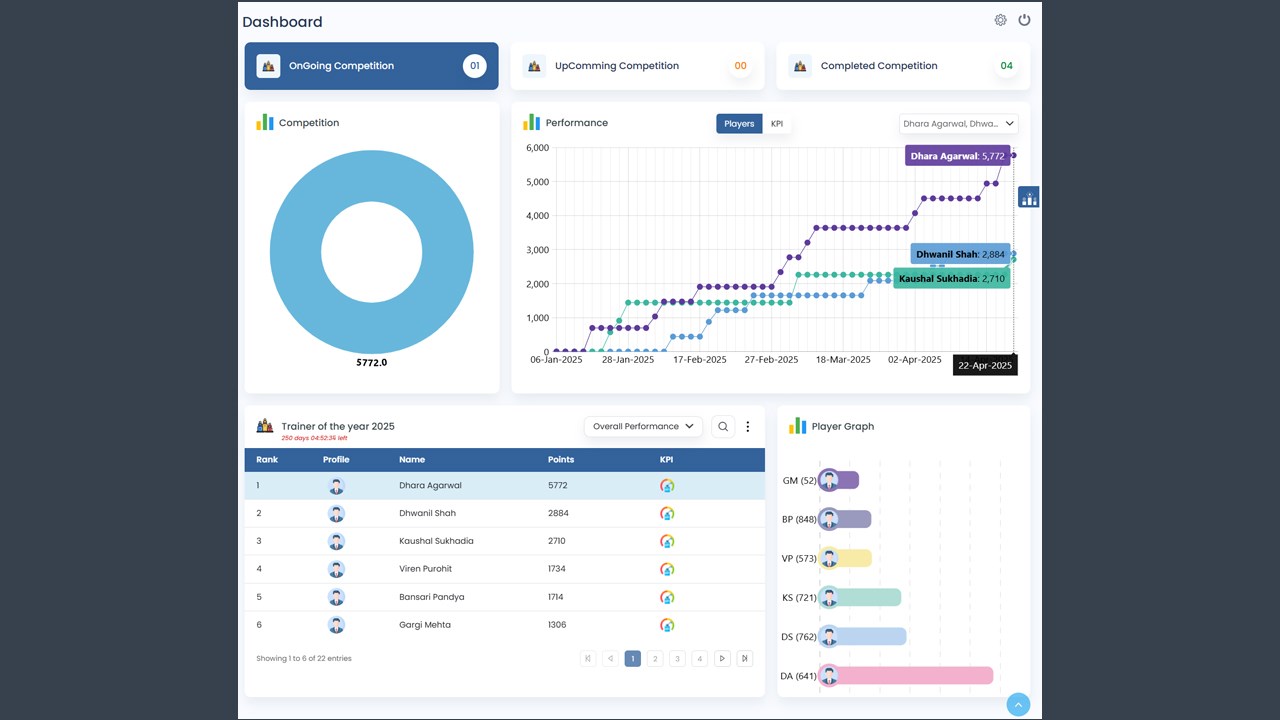Click the scroll-to-top arrow button
The image size is (1280, 720).
pyautogui.click(x=1018, y=705)
